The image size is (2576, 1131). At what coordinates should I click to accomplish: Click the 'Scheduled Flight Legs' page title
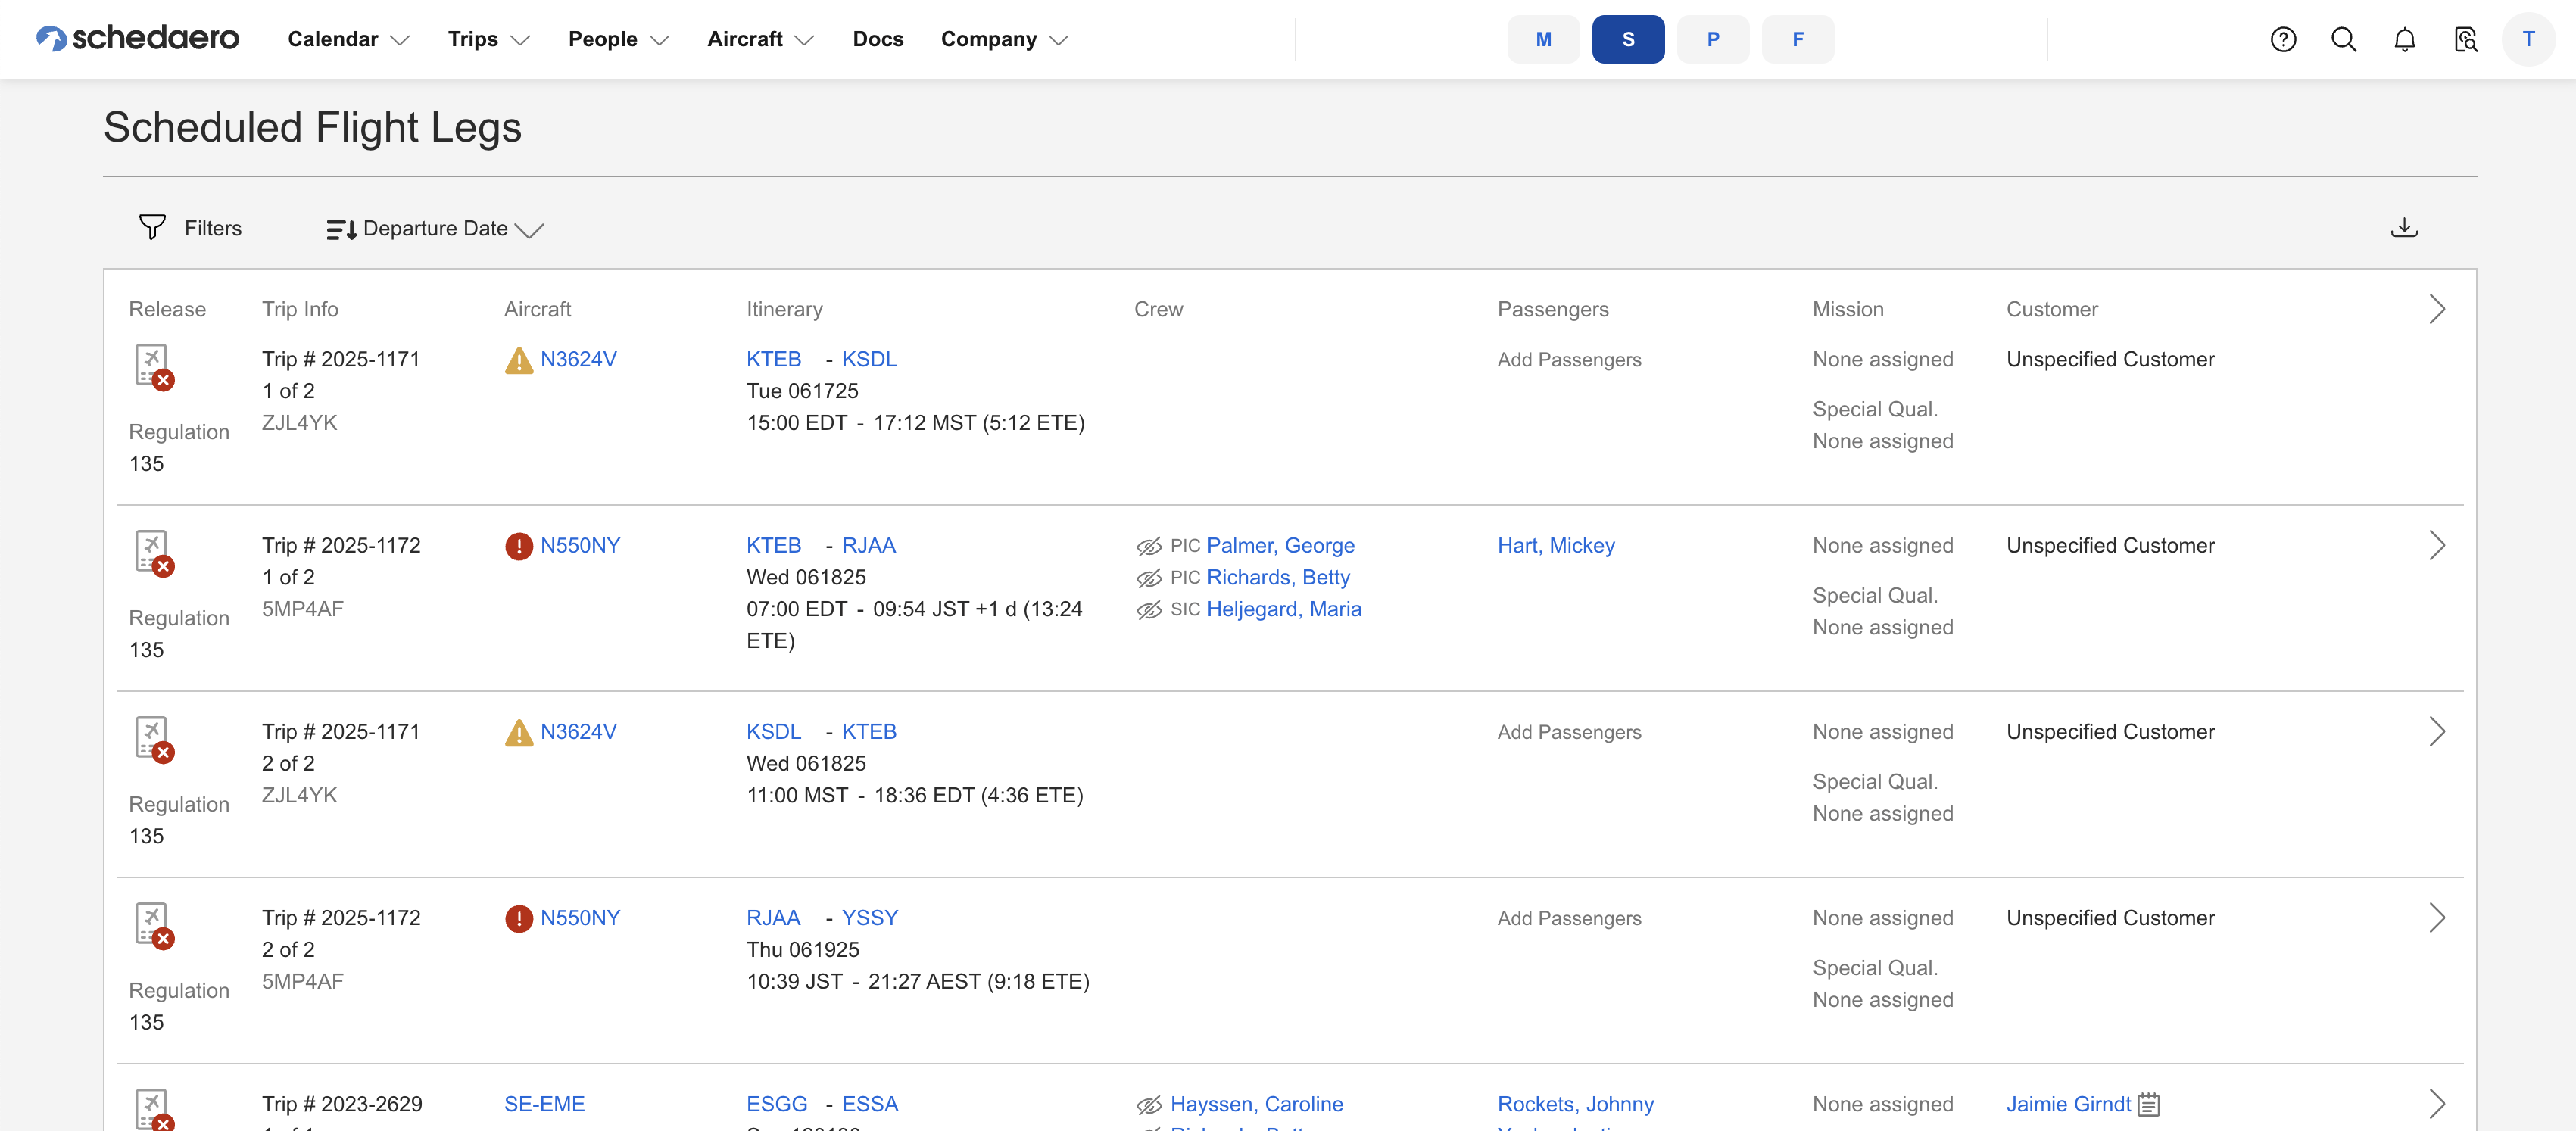tap(312, 127)
